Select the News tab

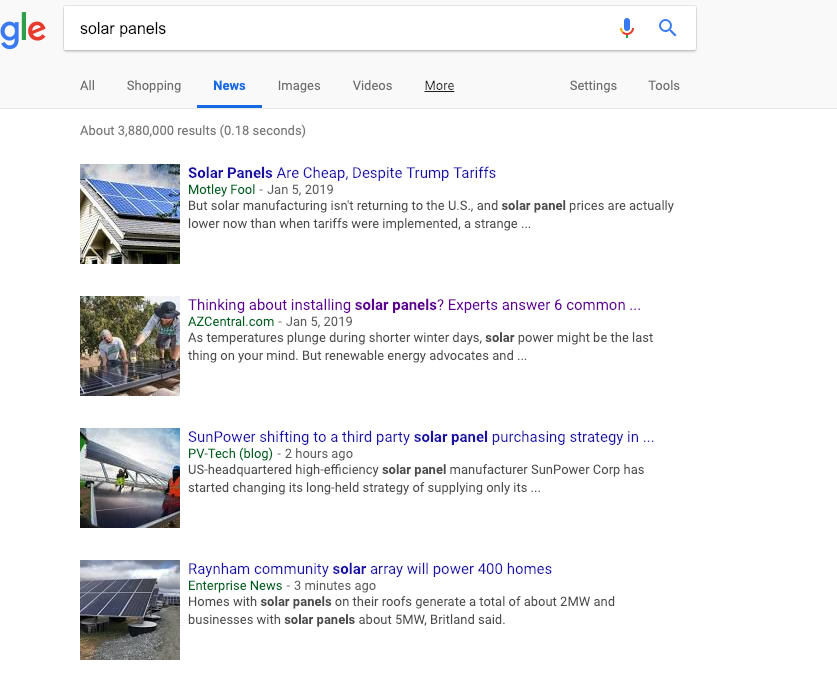pyautogui.click(x=230, y=86)
